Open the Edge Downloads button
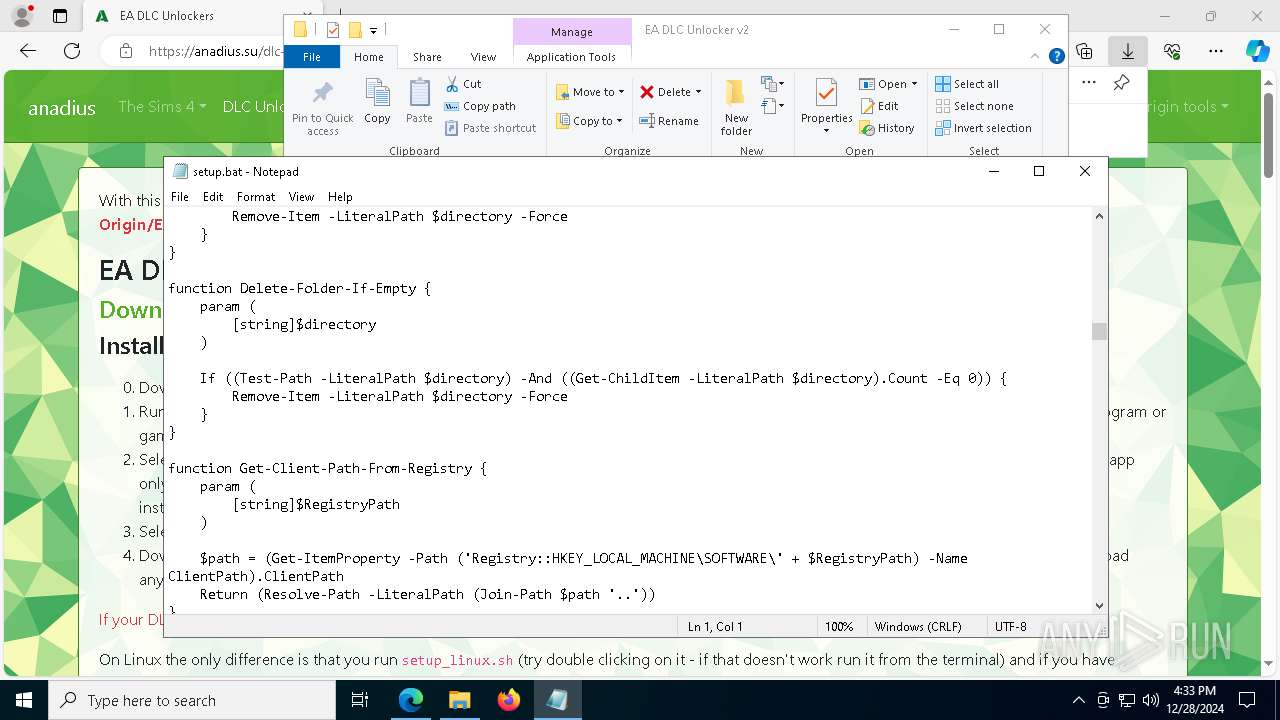1280x720 pixels. 1127,51
